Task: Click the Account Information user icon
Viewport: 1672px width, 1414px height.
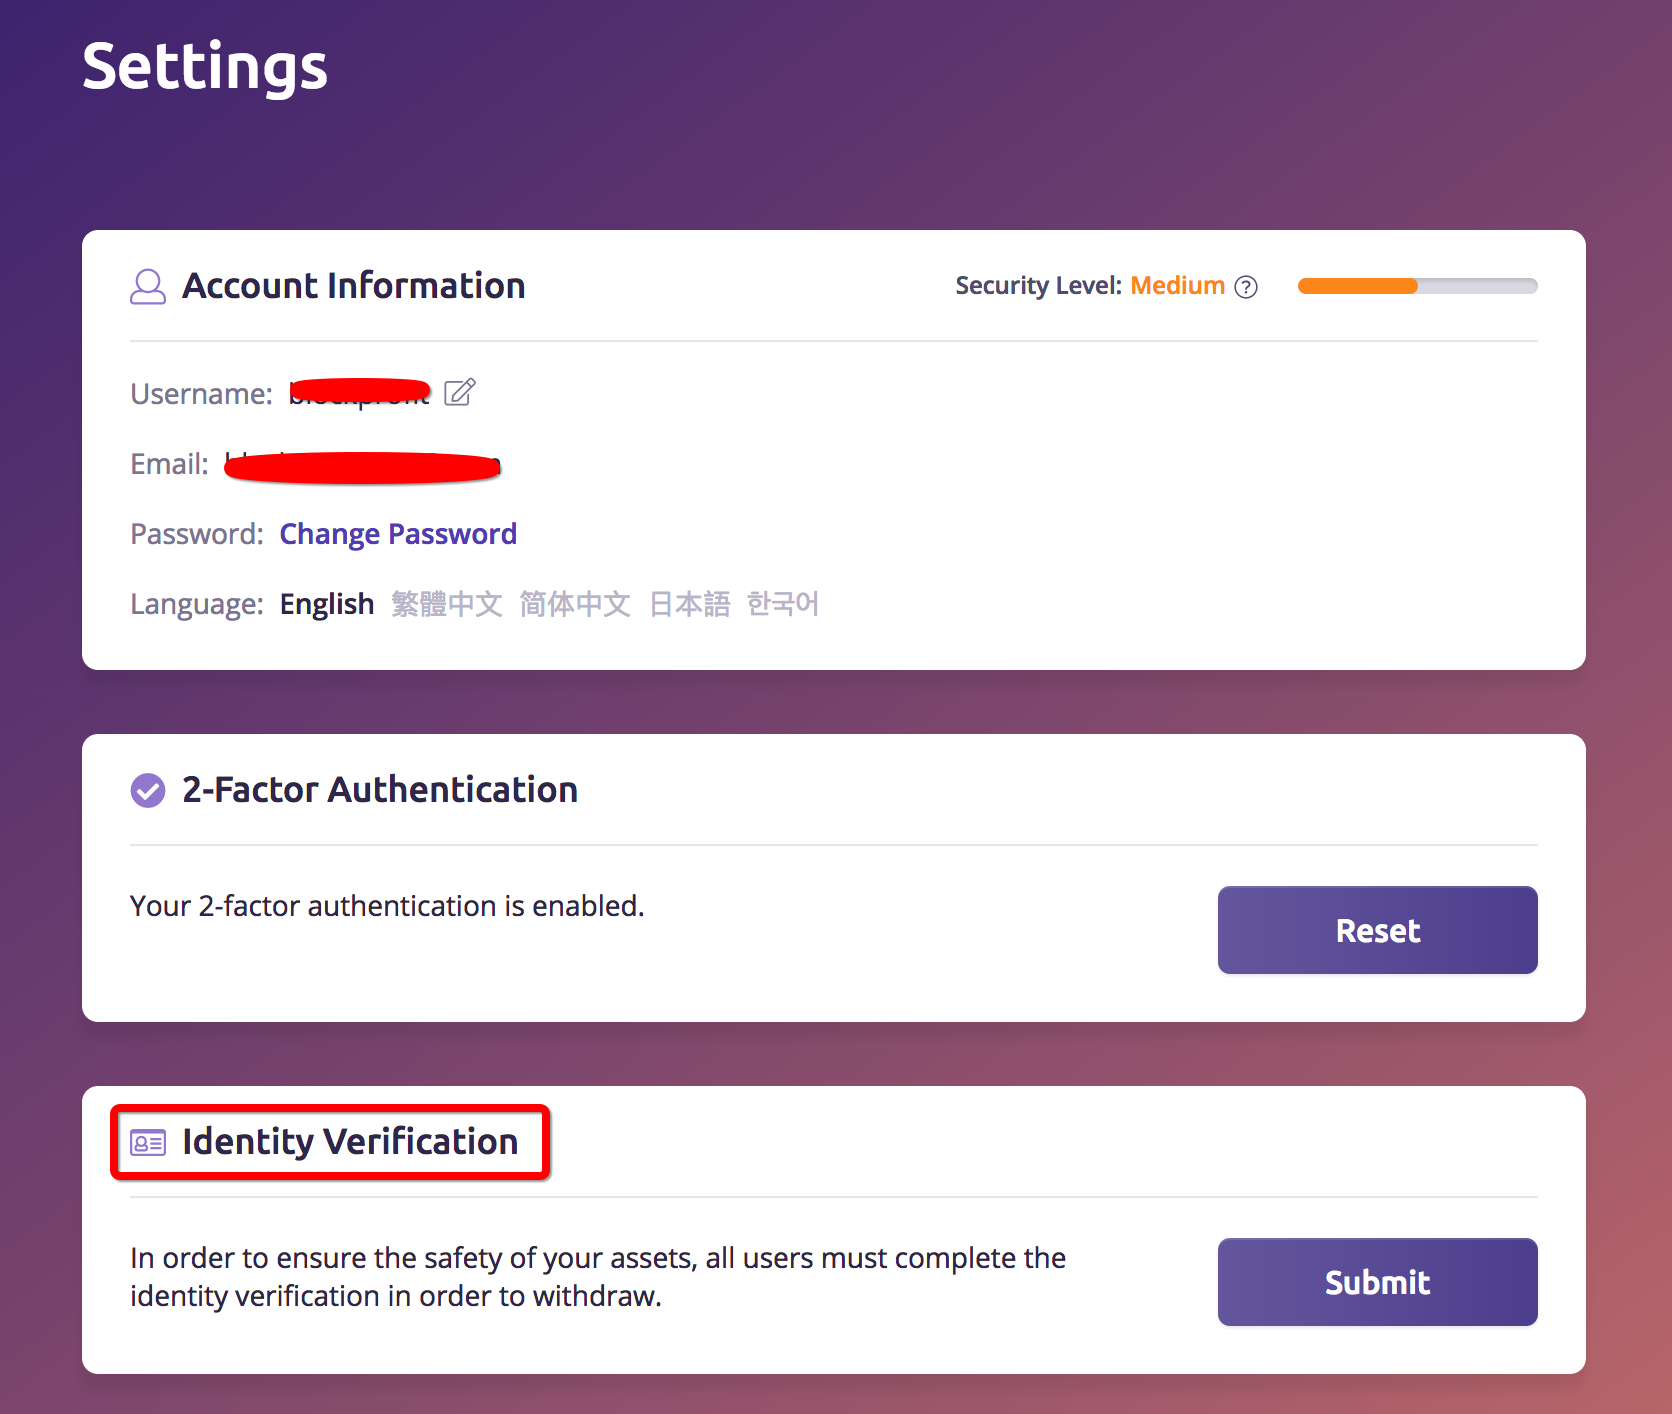Action: tap(148, 286)
